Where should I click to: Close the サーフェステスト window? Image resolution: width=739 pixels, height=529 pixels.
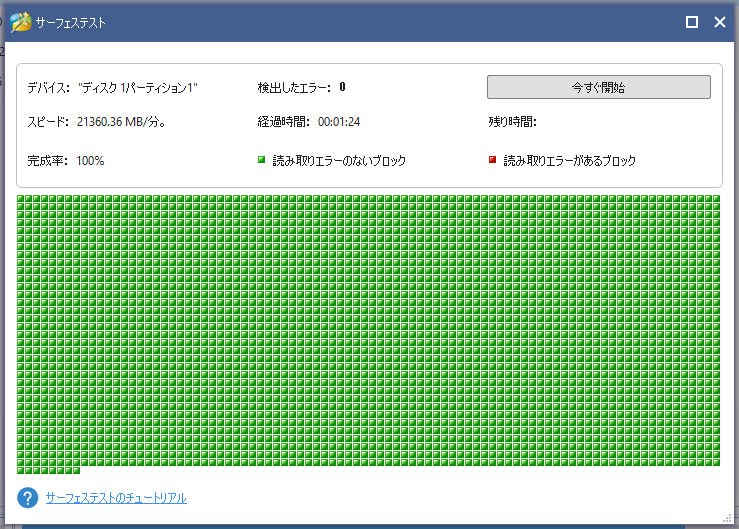point(720,22)
